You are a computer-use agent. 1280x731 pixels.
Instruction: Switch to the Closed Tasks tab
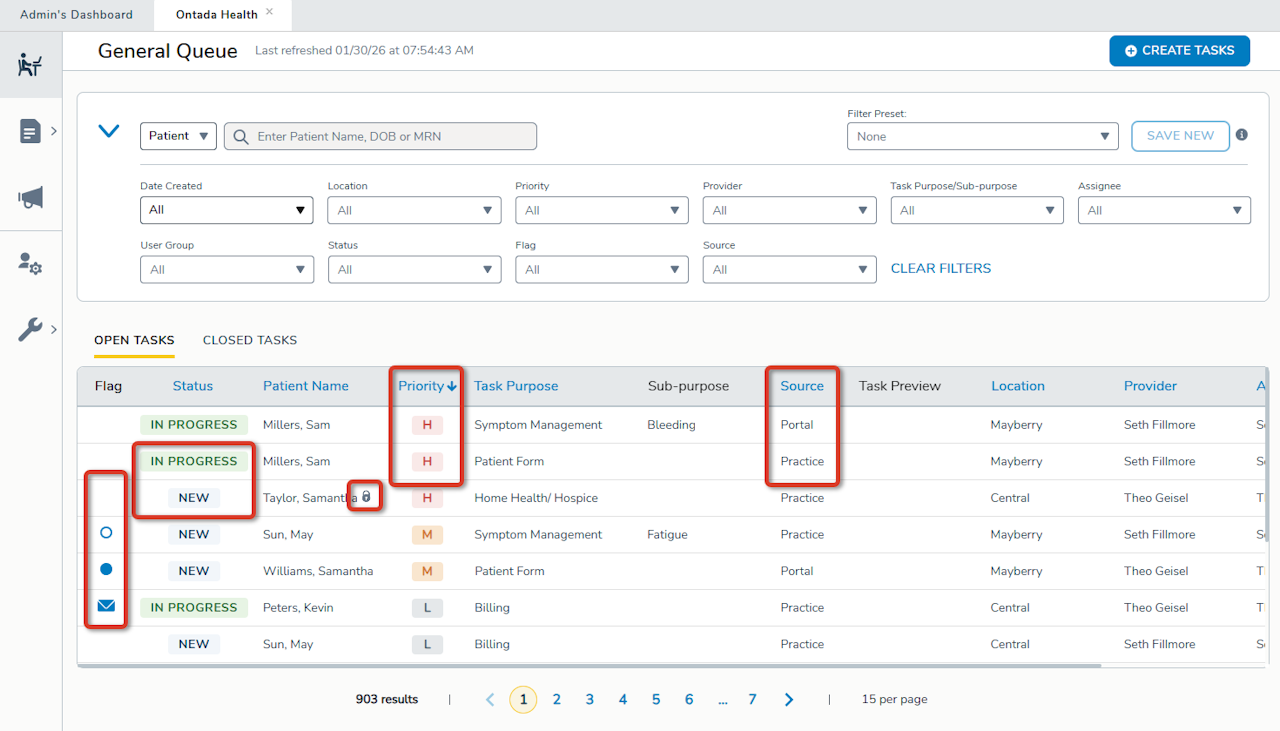[x=249, y=340]
